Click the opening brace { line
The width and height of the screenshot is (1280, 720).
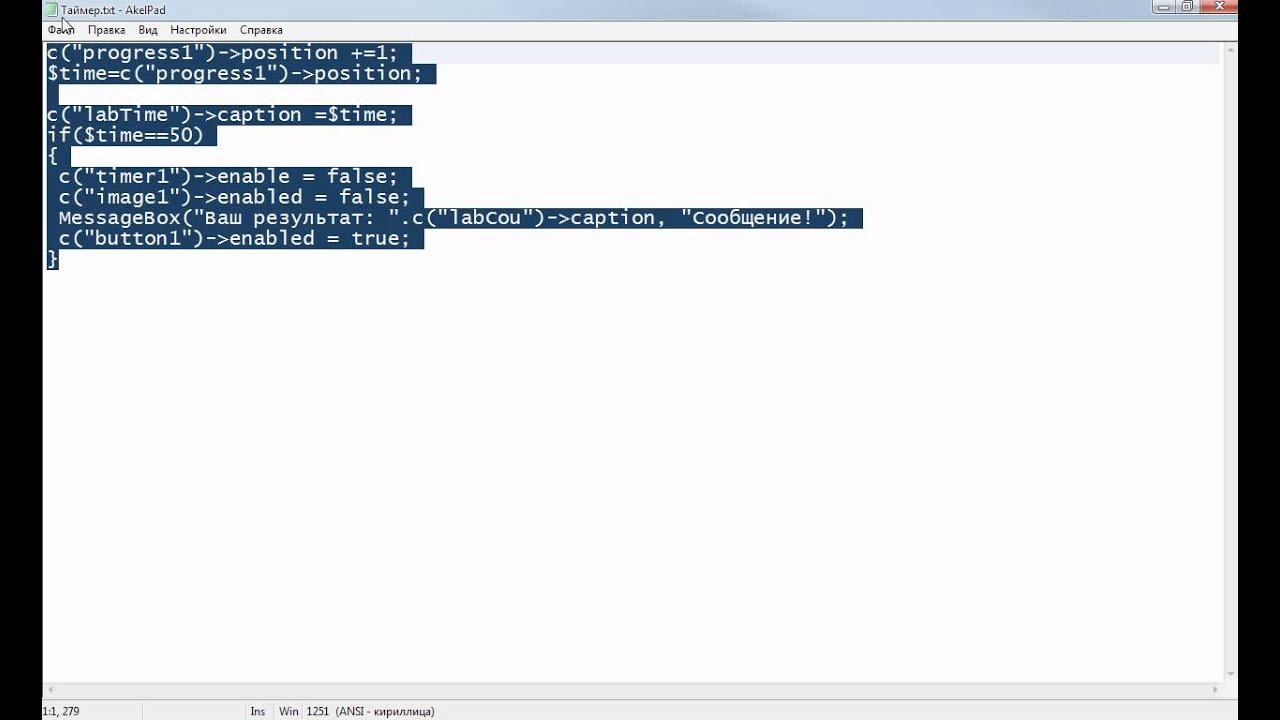click(x=52, y=156)
